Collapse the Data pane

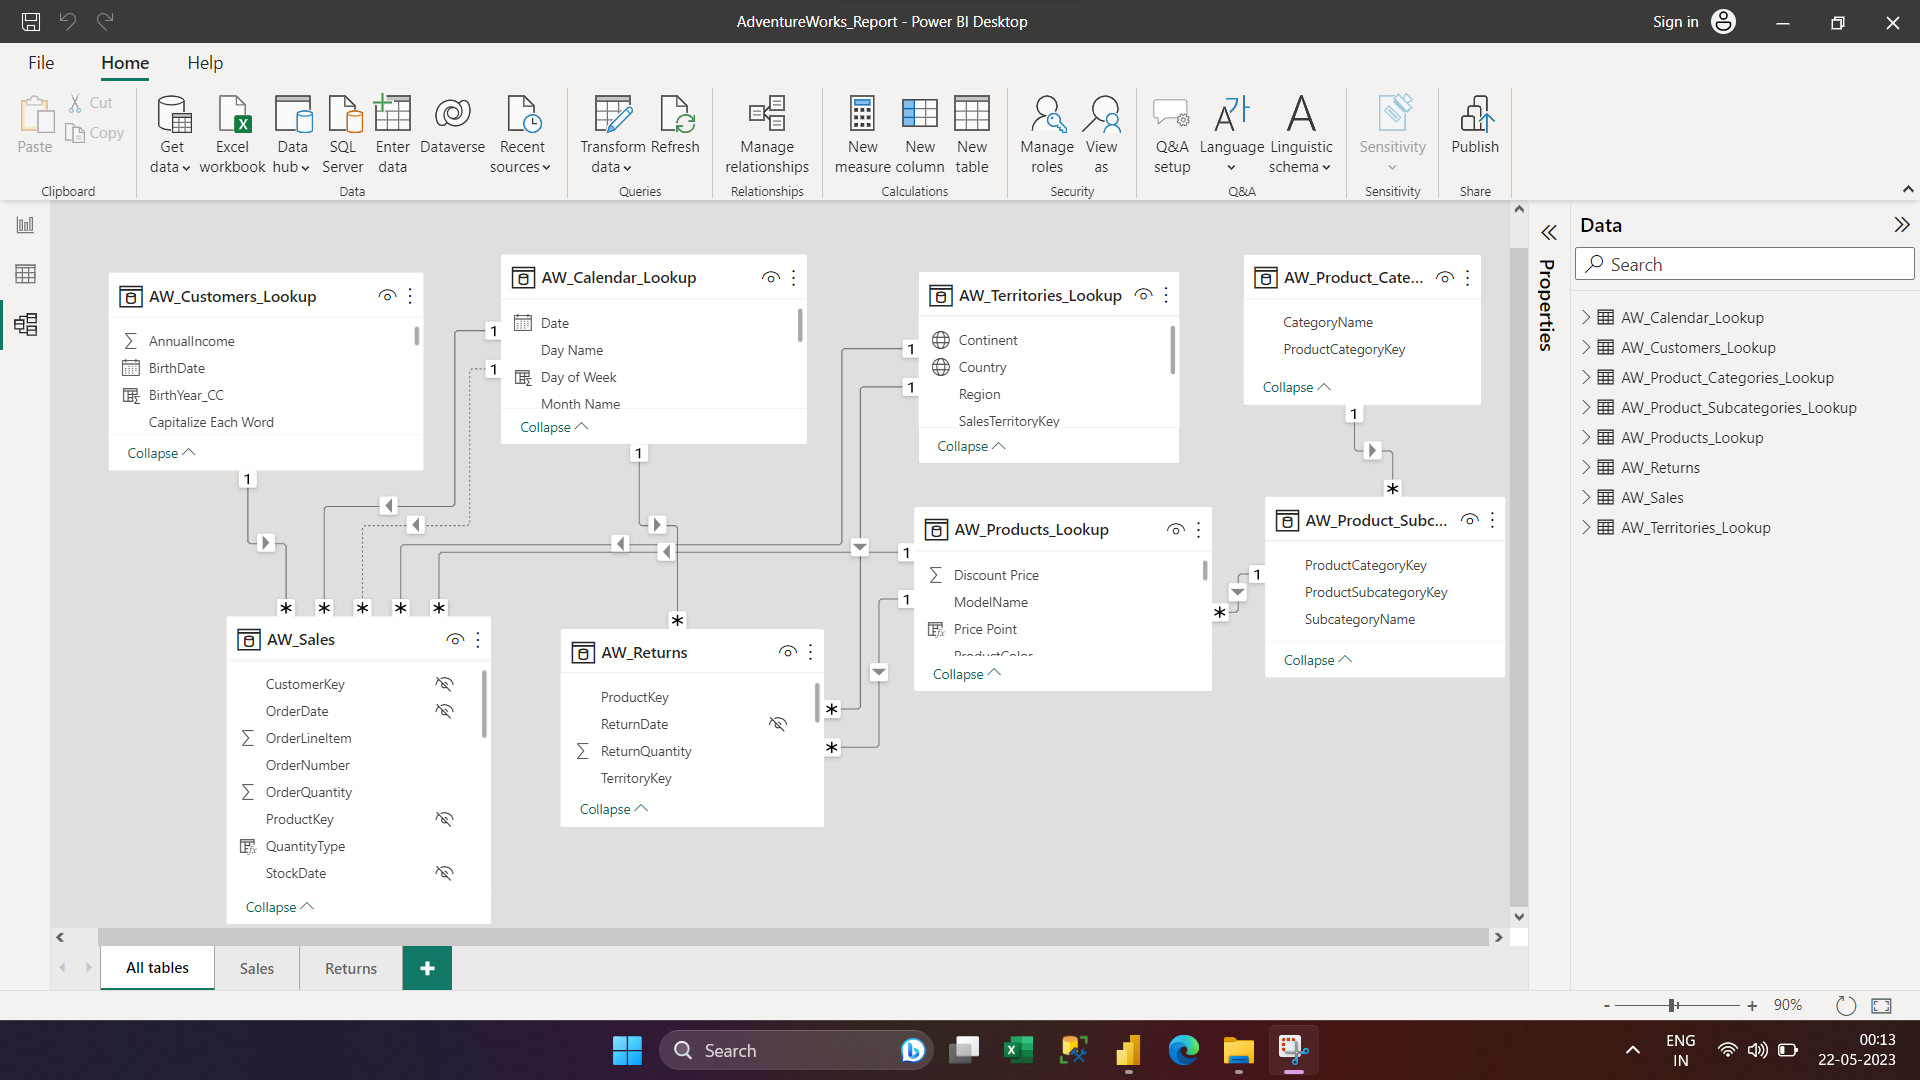(x=1901, y=225)
